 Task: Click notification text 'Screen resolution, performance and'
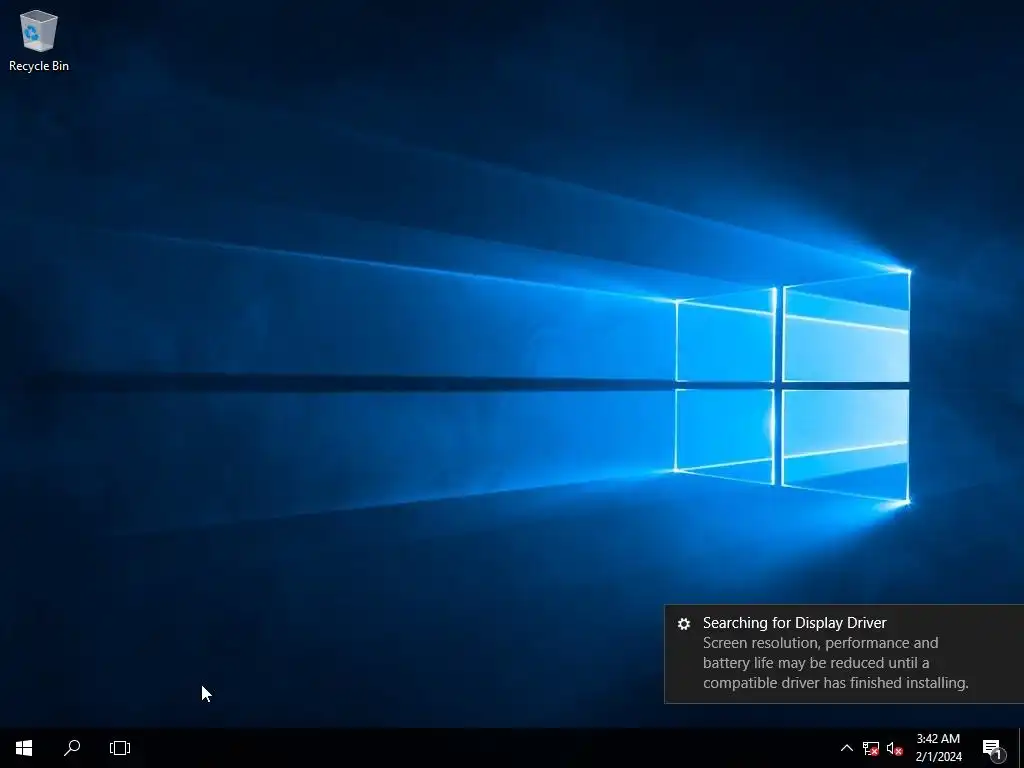click(x=820, y=643)
